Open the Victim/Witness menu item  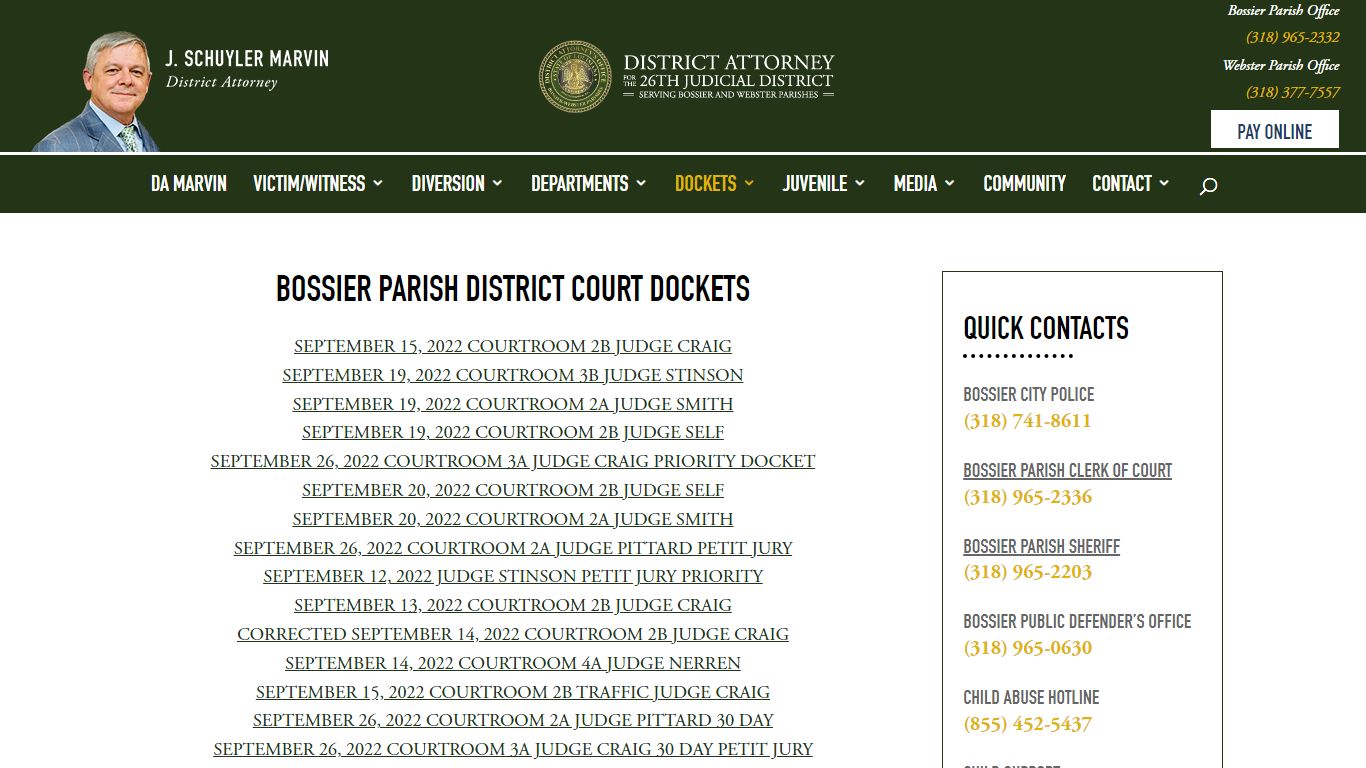click(309, 184)
